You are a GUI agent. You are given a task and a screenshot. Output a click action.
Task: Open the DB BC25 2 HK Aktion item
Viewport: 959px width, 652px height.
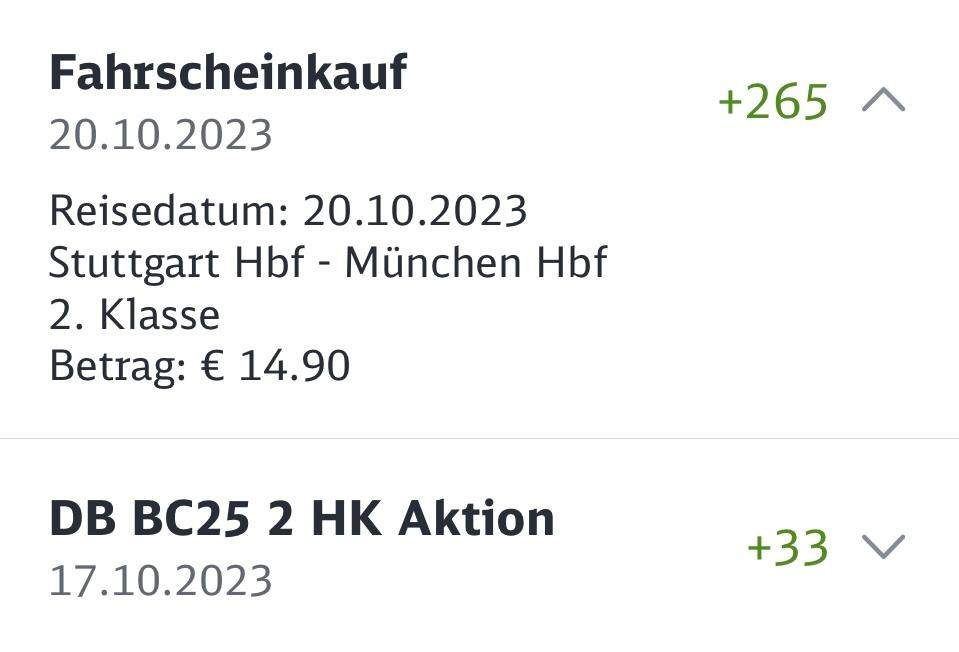click(299, 518)
